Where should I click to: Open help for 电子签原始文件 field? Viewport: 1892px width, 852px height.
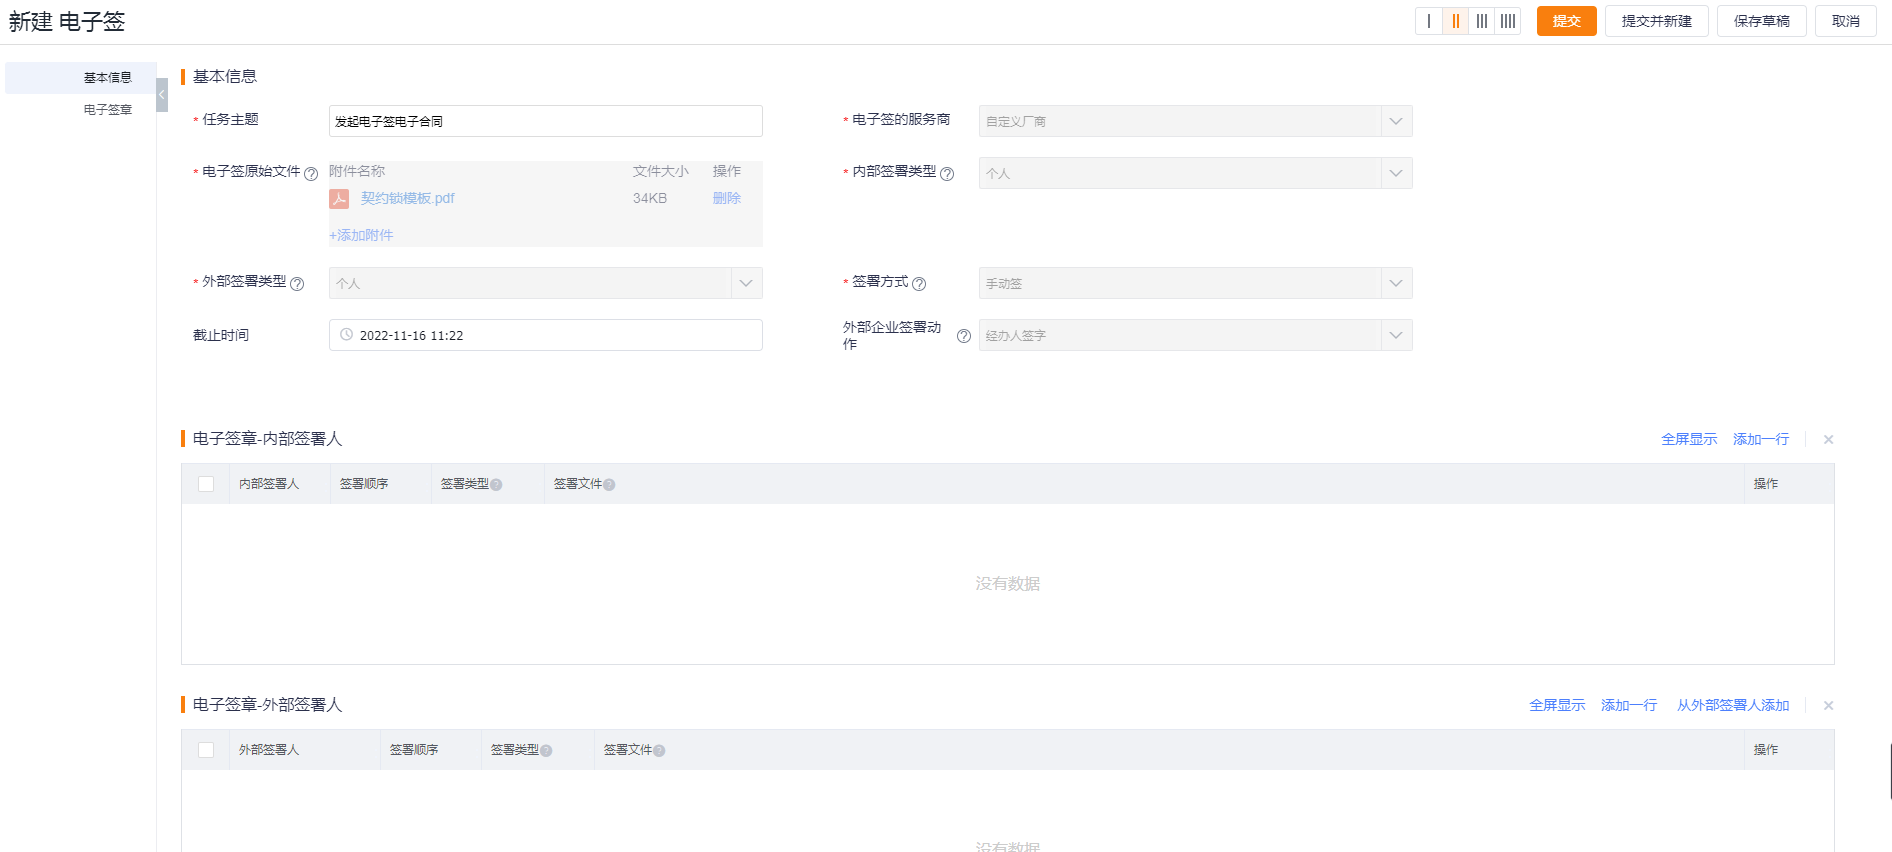click(311, 174)
